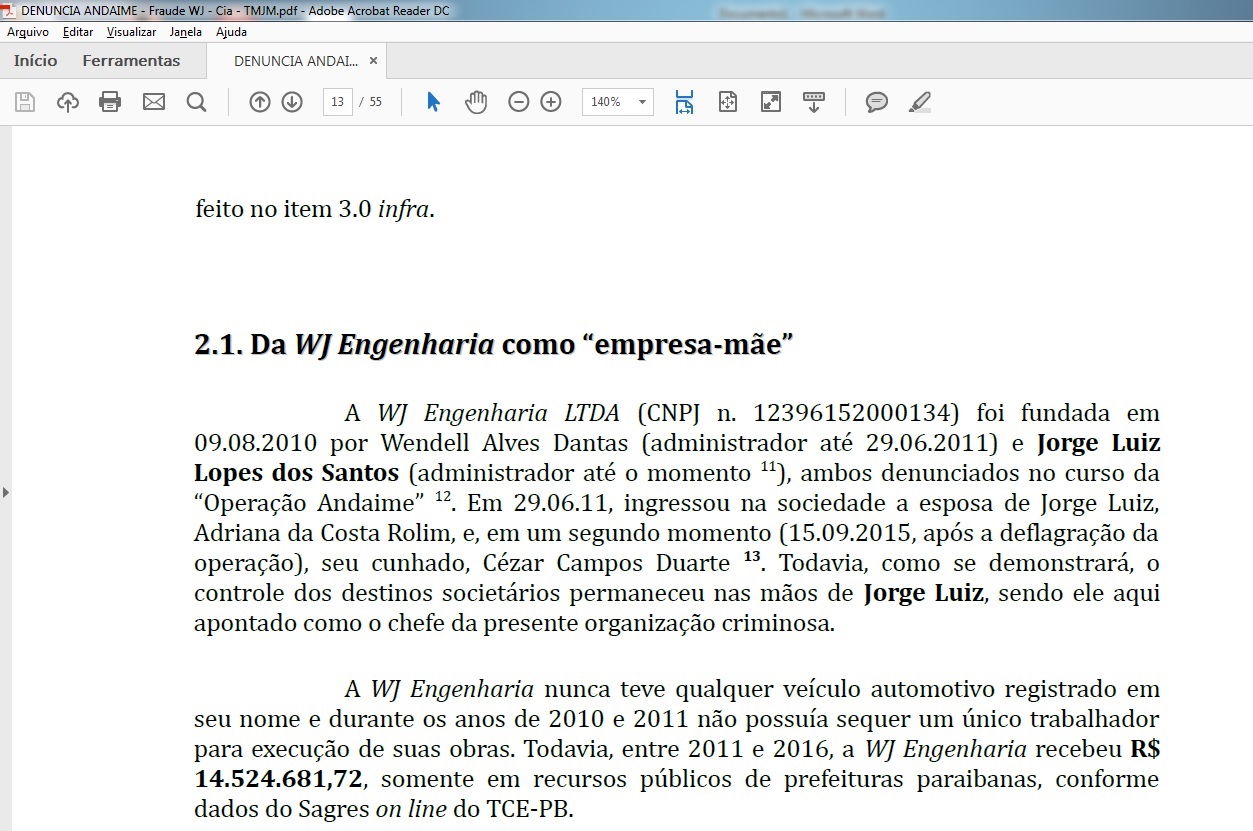Send file by email envelope icon
1253x831 pixels.
153,102
